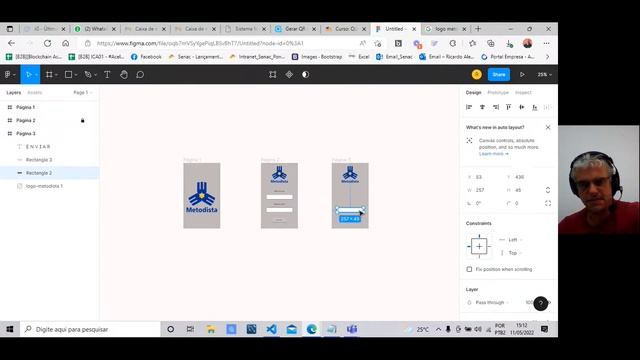Open a new browser tab
This screenshot has height=360, width=640.
coord(478,29)
